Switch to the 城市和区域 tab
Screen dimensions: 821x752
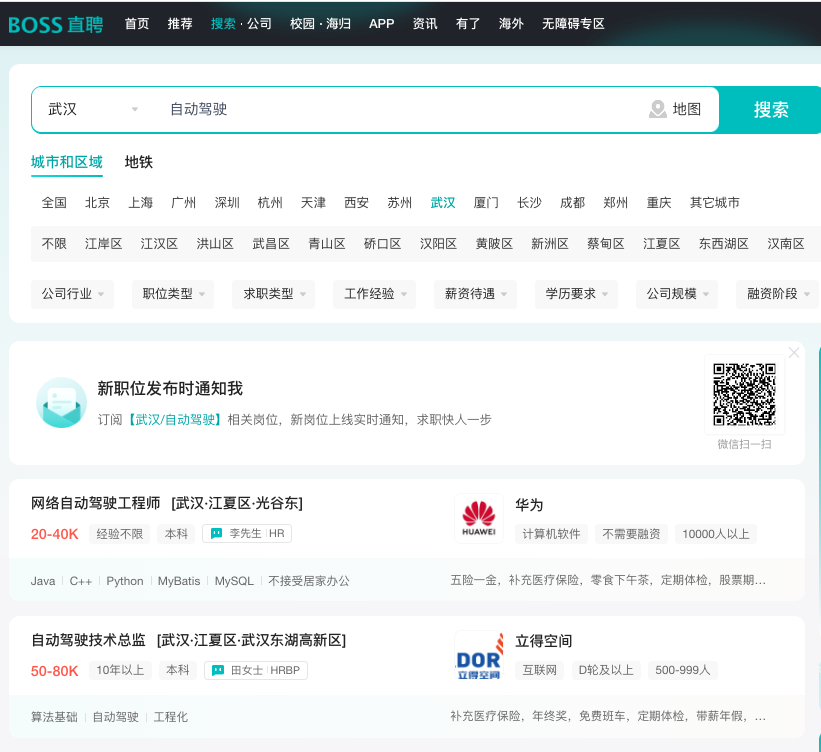[x=66, y=162]
